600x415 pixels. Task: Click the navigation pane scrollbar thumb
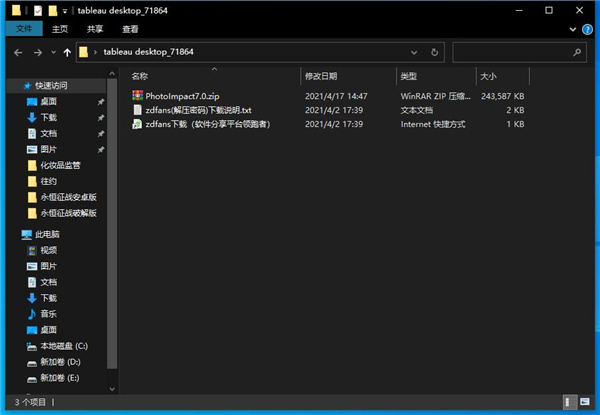coord(112,224)
